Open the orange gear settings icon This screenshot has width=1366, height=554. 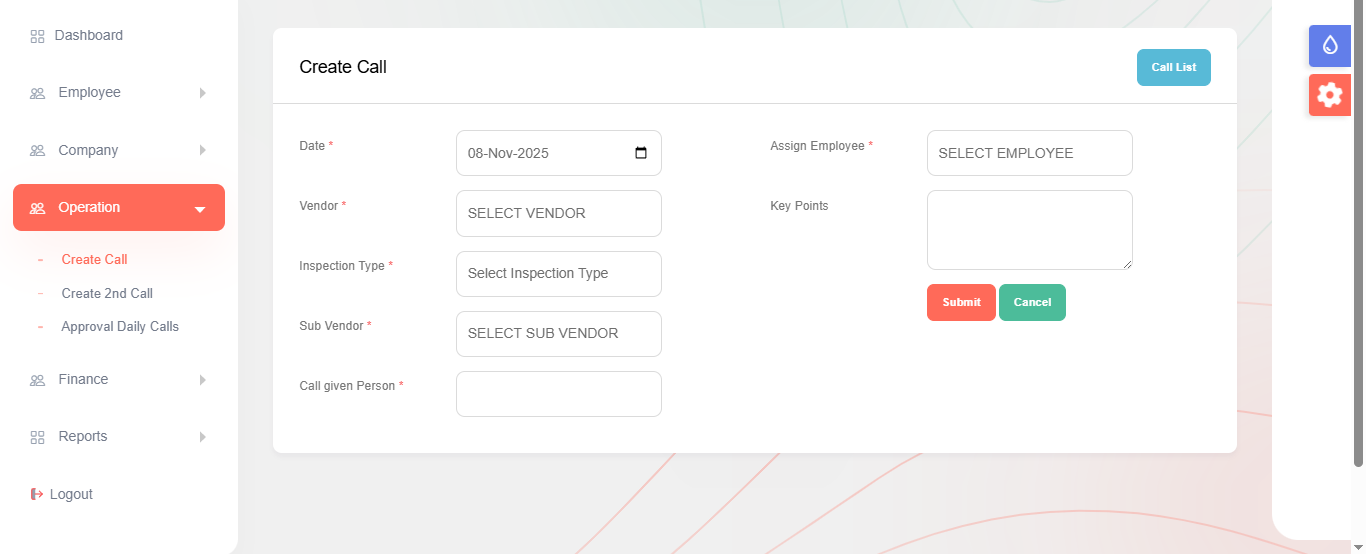coord(1329,95)
